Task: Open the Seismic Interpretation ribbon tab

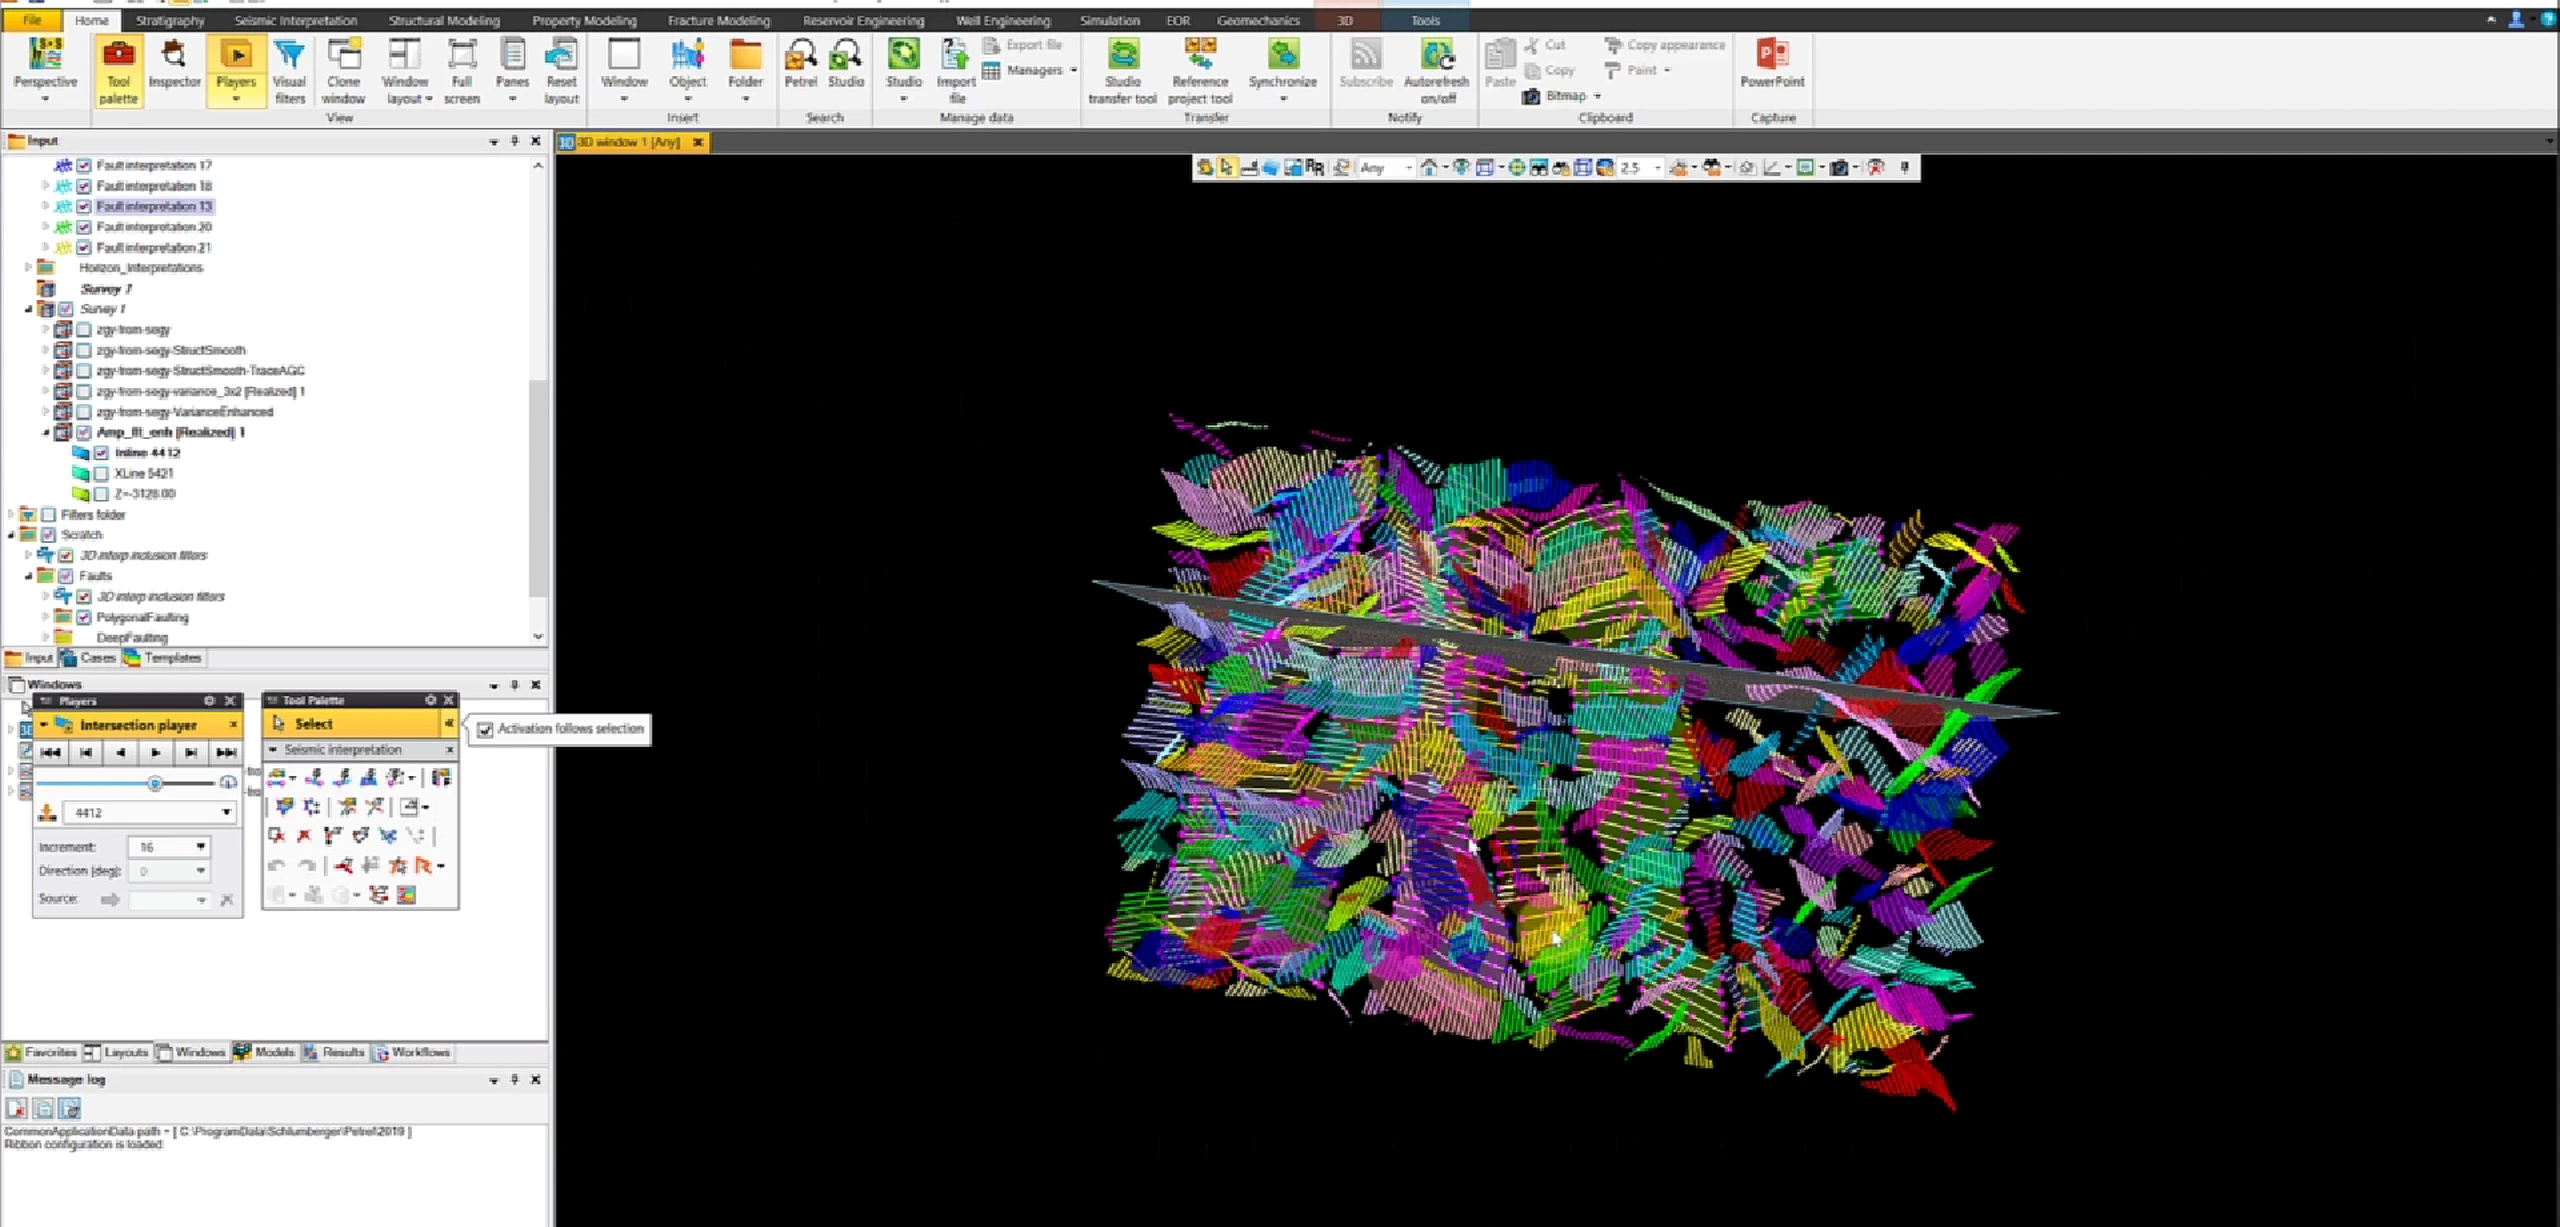Action: click(x=295, y=20)
